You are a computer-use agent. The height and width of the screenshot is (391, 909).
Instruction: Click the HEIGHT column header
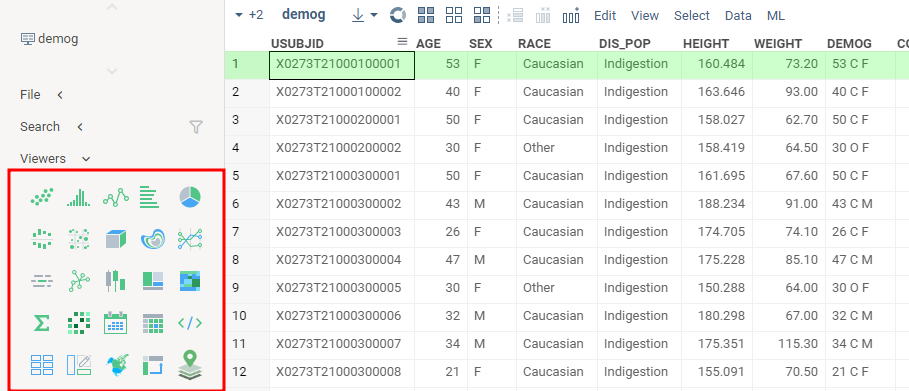[x=706, y=44]
